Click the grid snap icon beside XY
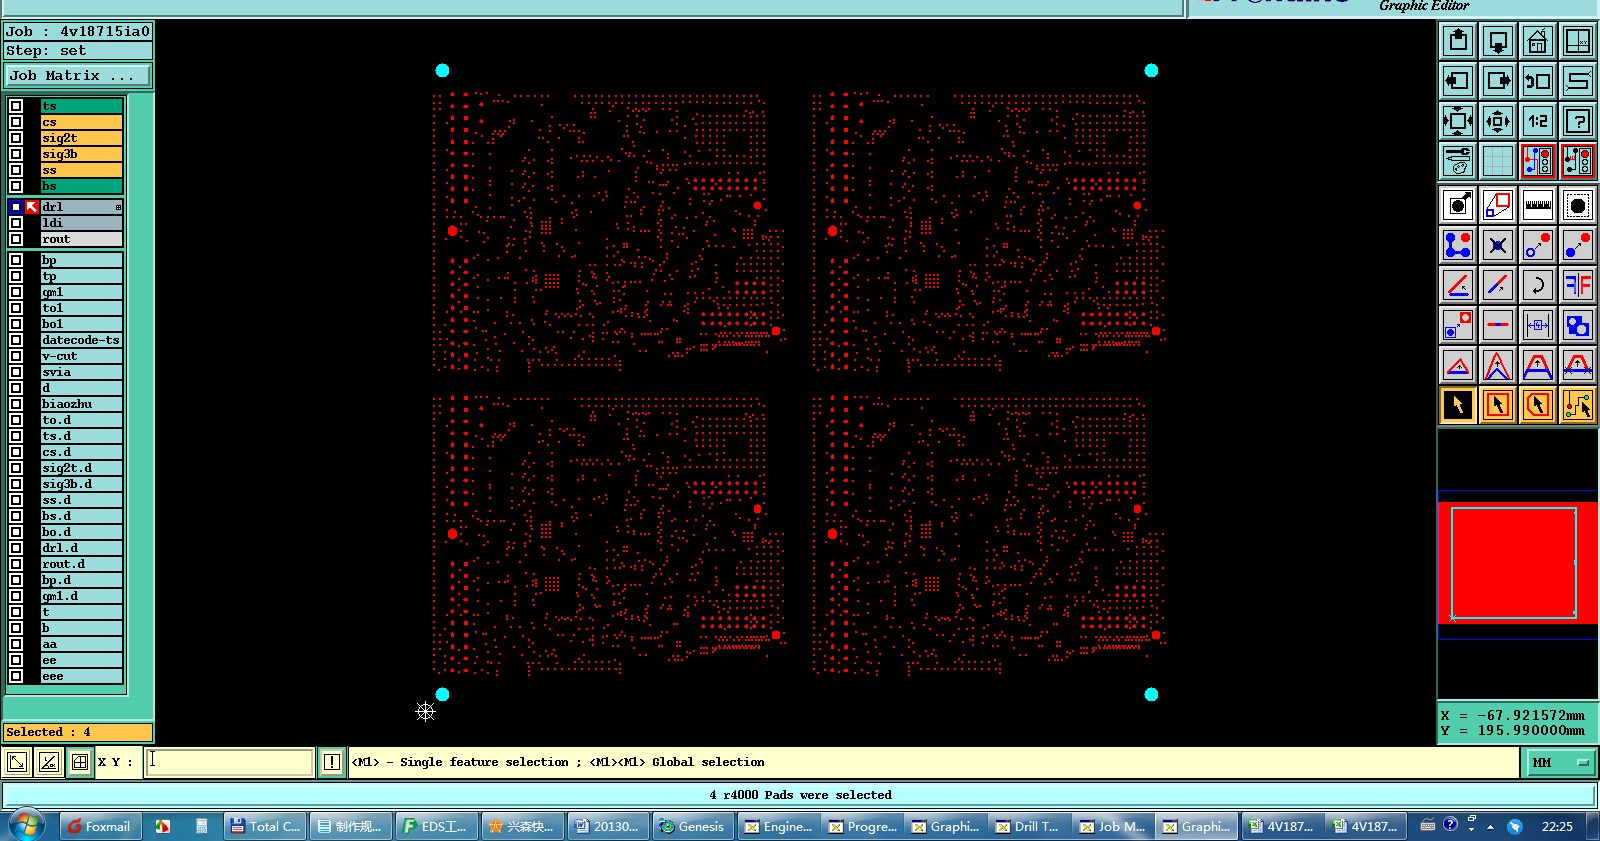The height and width of the screenshot is (841, 1600). 80,762
